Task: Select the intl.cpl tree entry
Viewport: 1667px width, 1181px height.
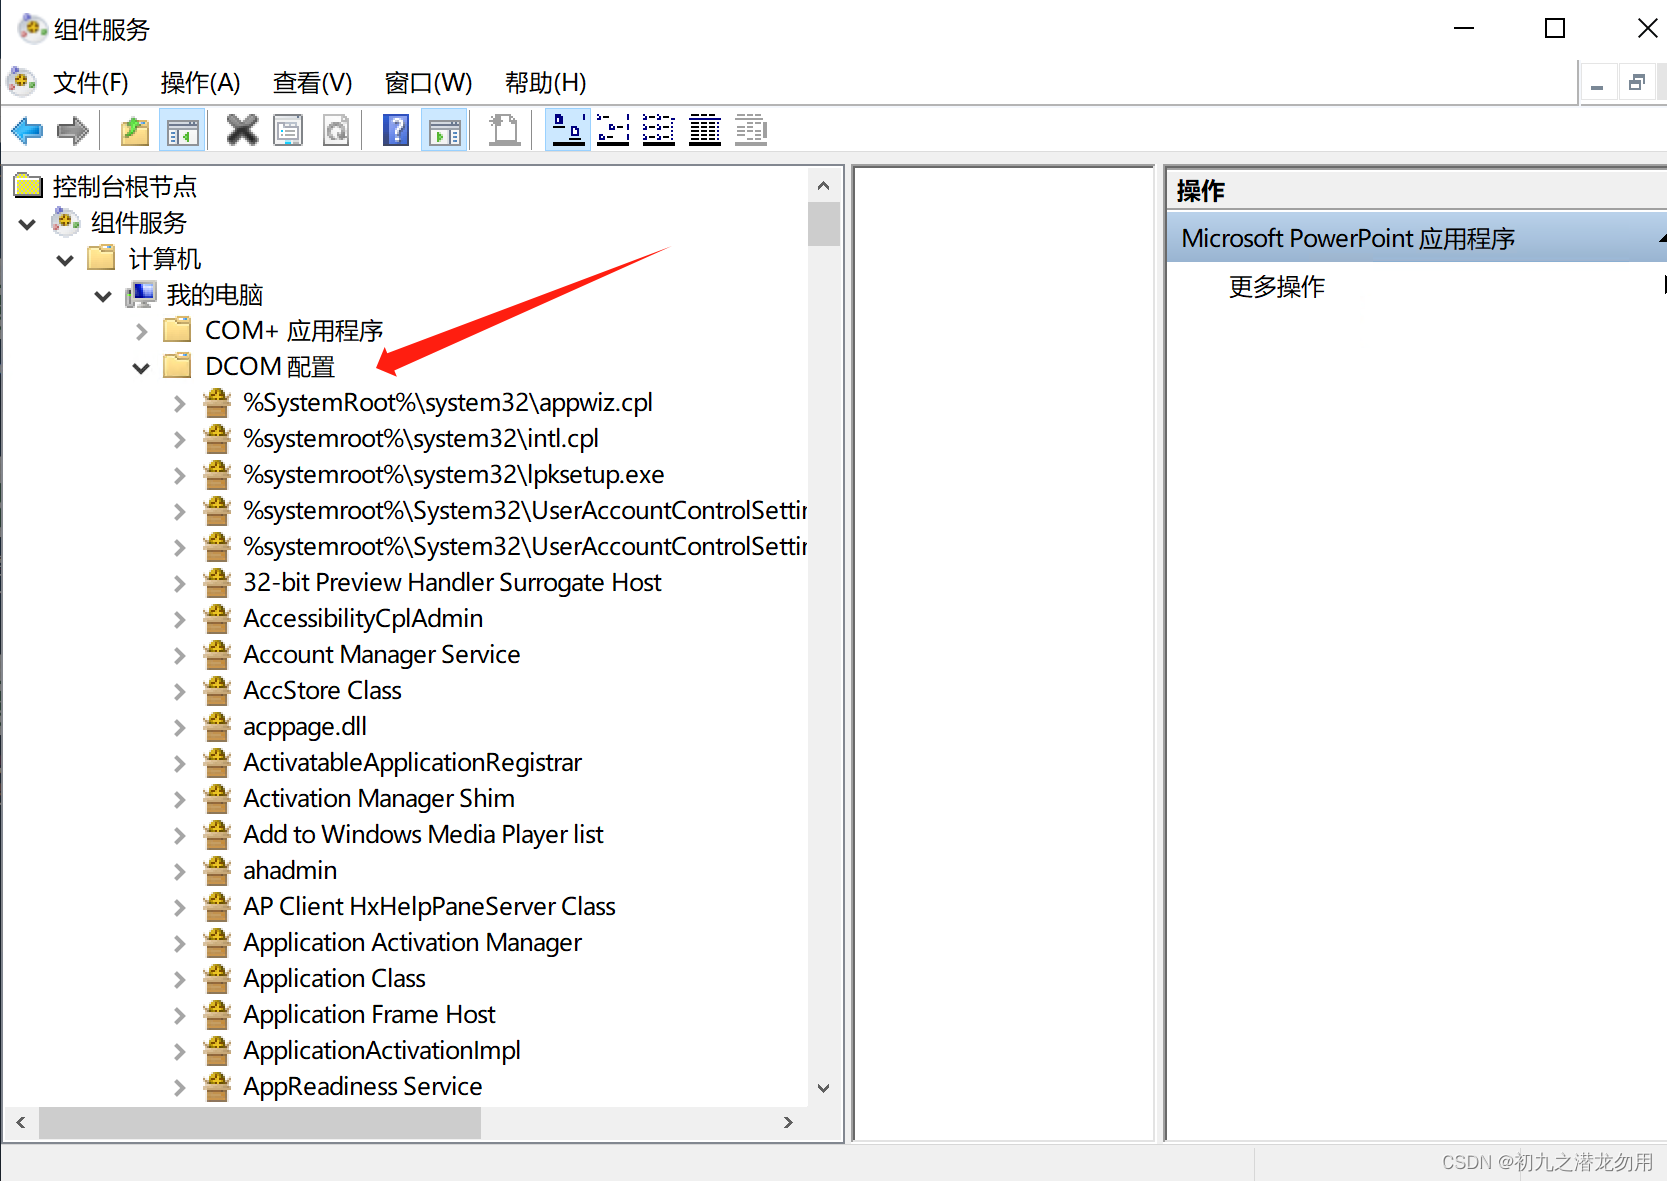Action: point(421,438)
